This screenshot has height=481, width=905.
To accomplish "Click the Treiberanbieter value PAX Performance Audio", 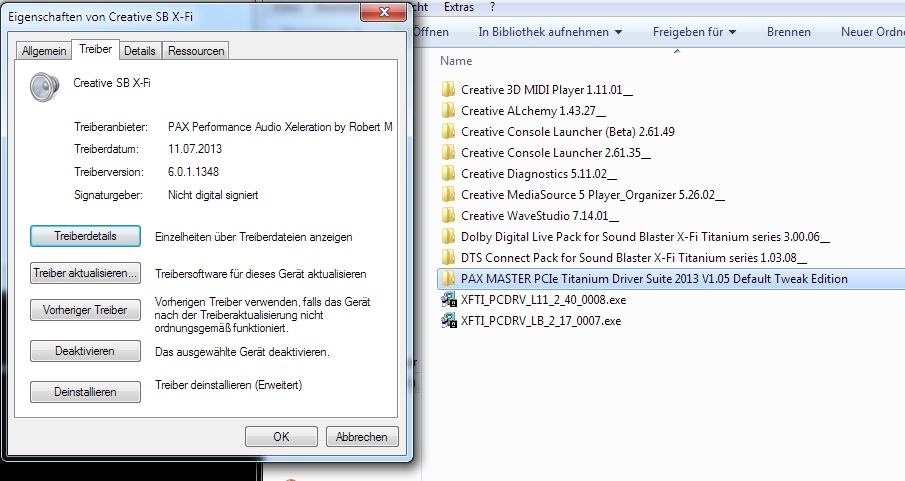I will pos(280,126).
